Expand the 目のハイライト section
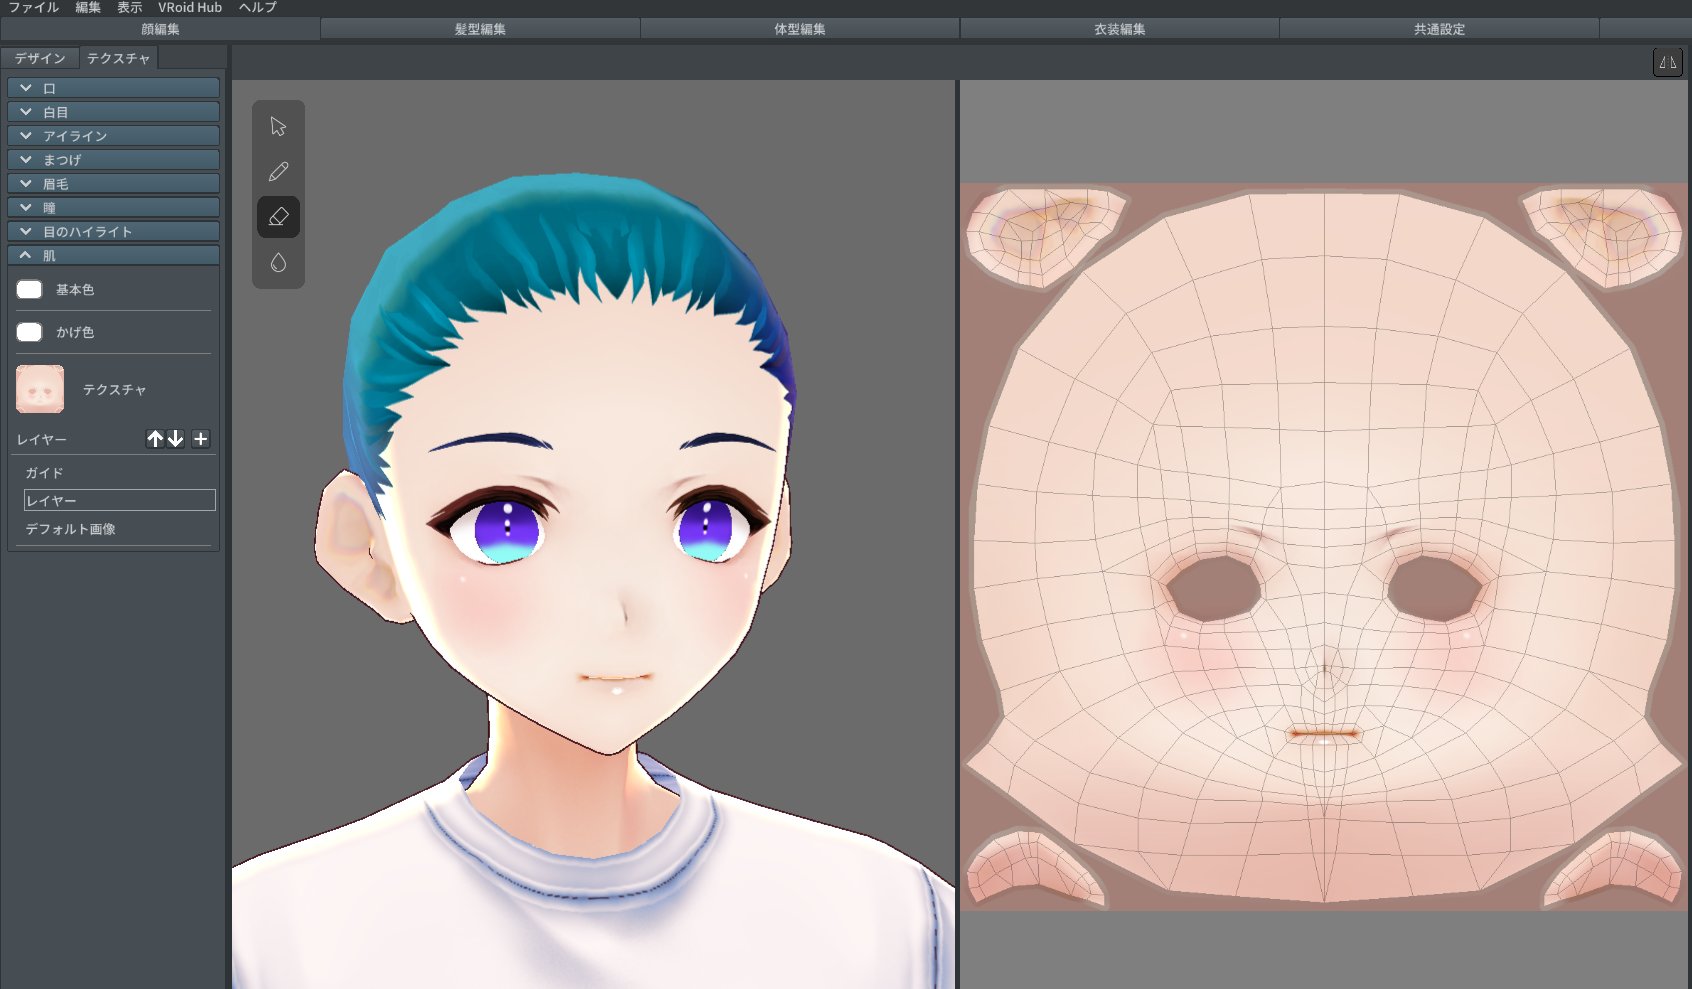 point(113,231)
